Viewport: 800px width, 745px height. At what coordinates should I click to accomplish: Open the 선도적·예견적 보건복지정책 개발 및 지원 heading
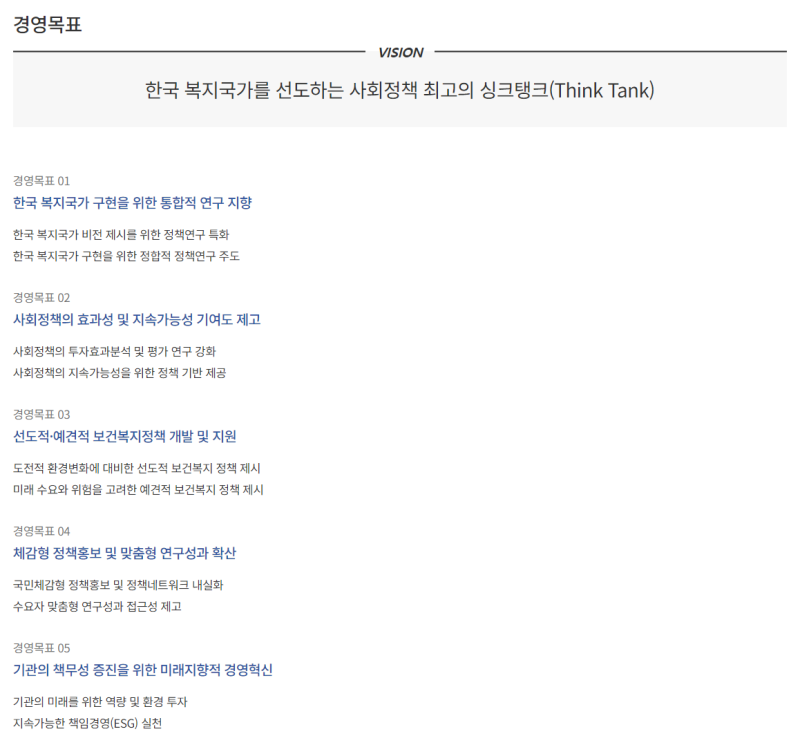(125, 436)
